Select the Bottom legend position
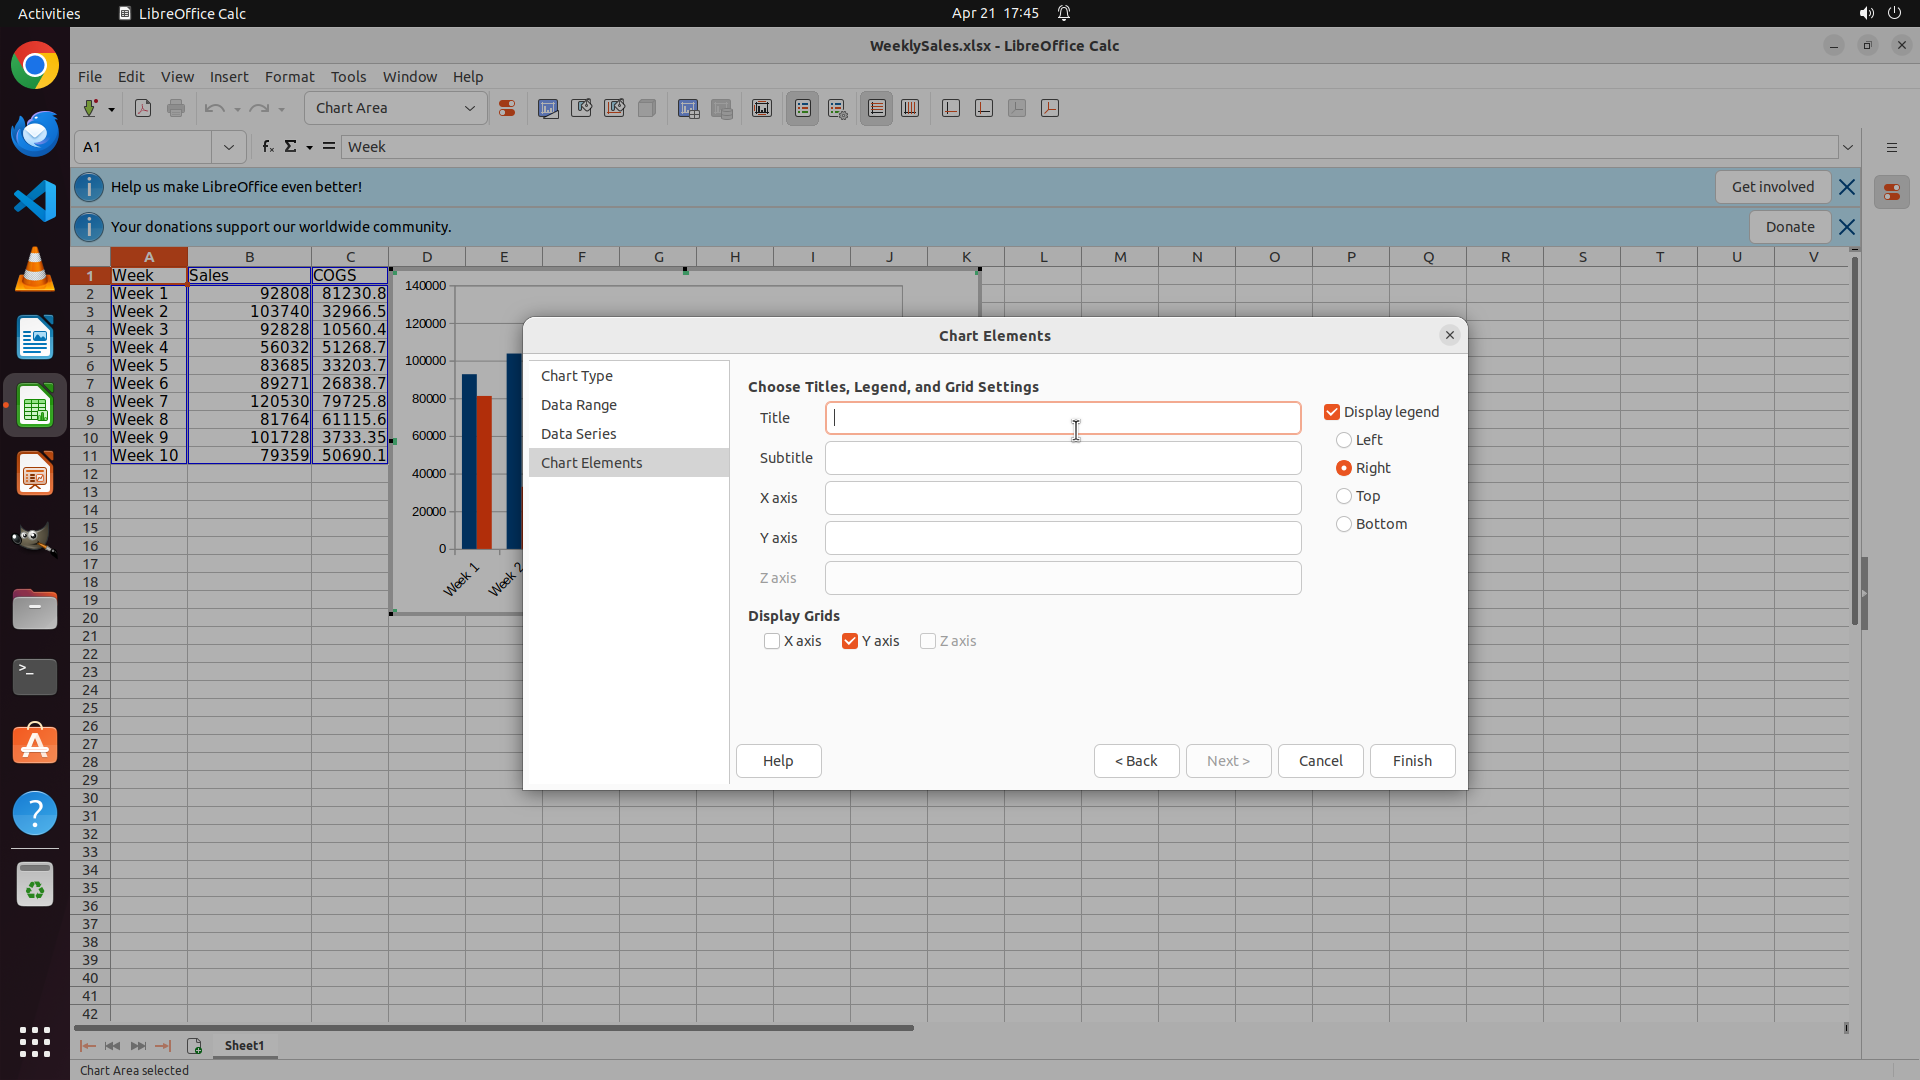Screen dimensions: 1920x1080 point(1344,524)
